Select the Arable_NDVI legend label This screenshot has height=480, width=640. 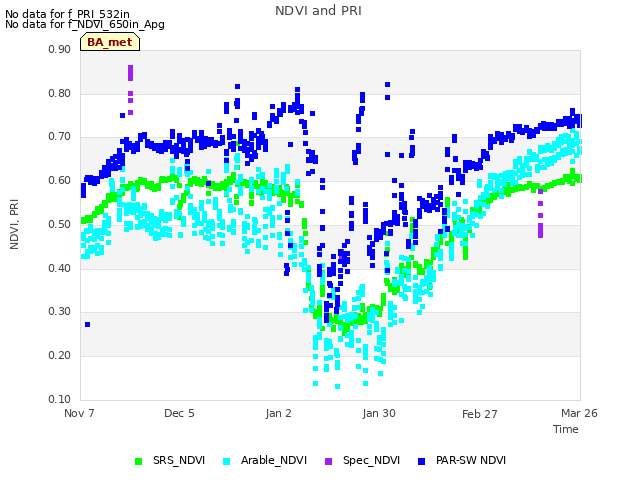274,460
